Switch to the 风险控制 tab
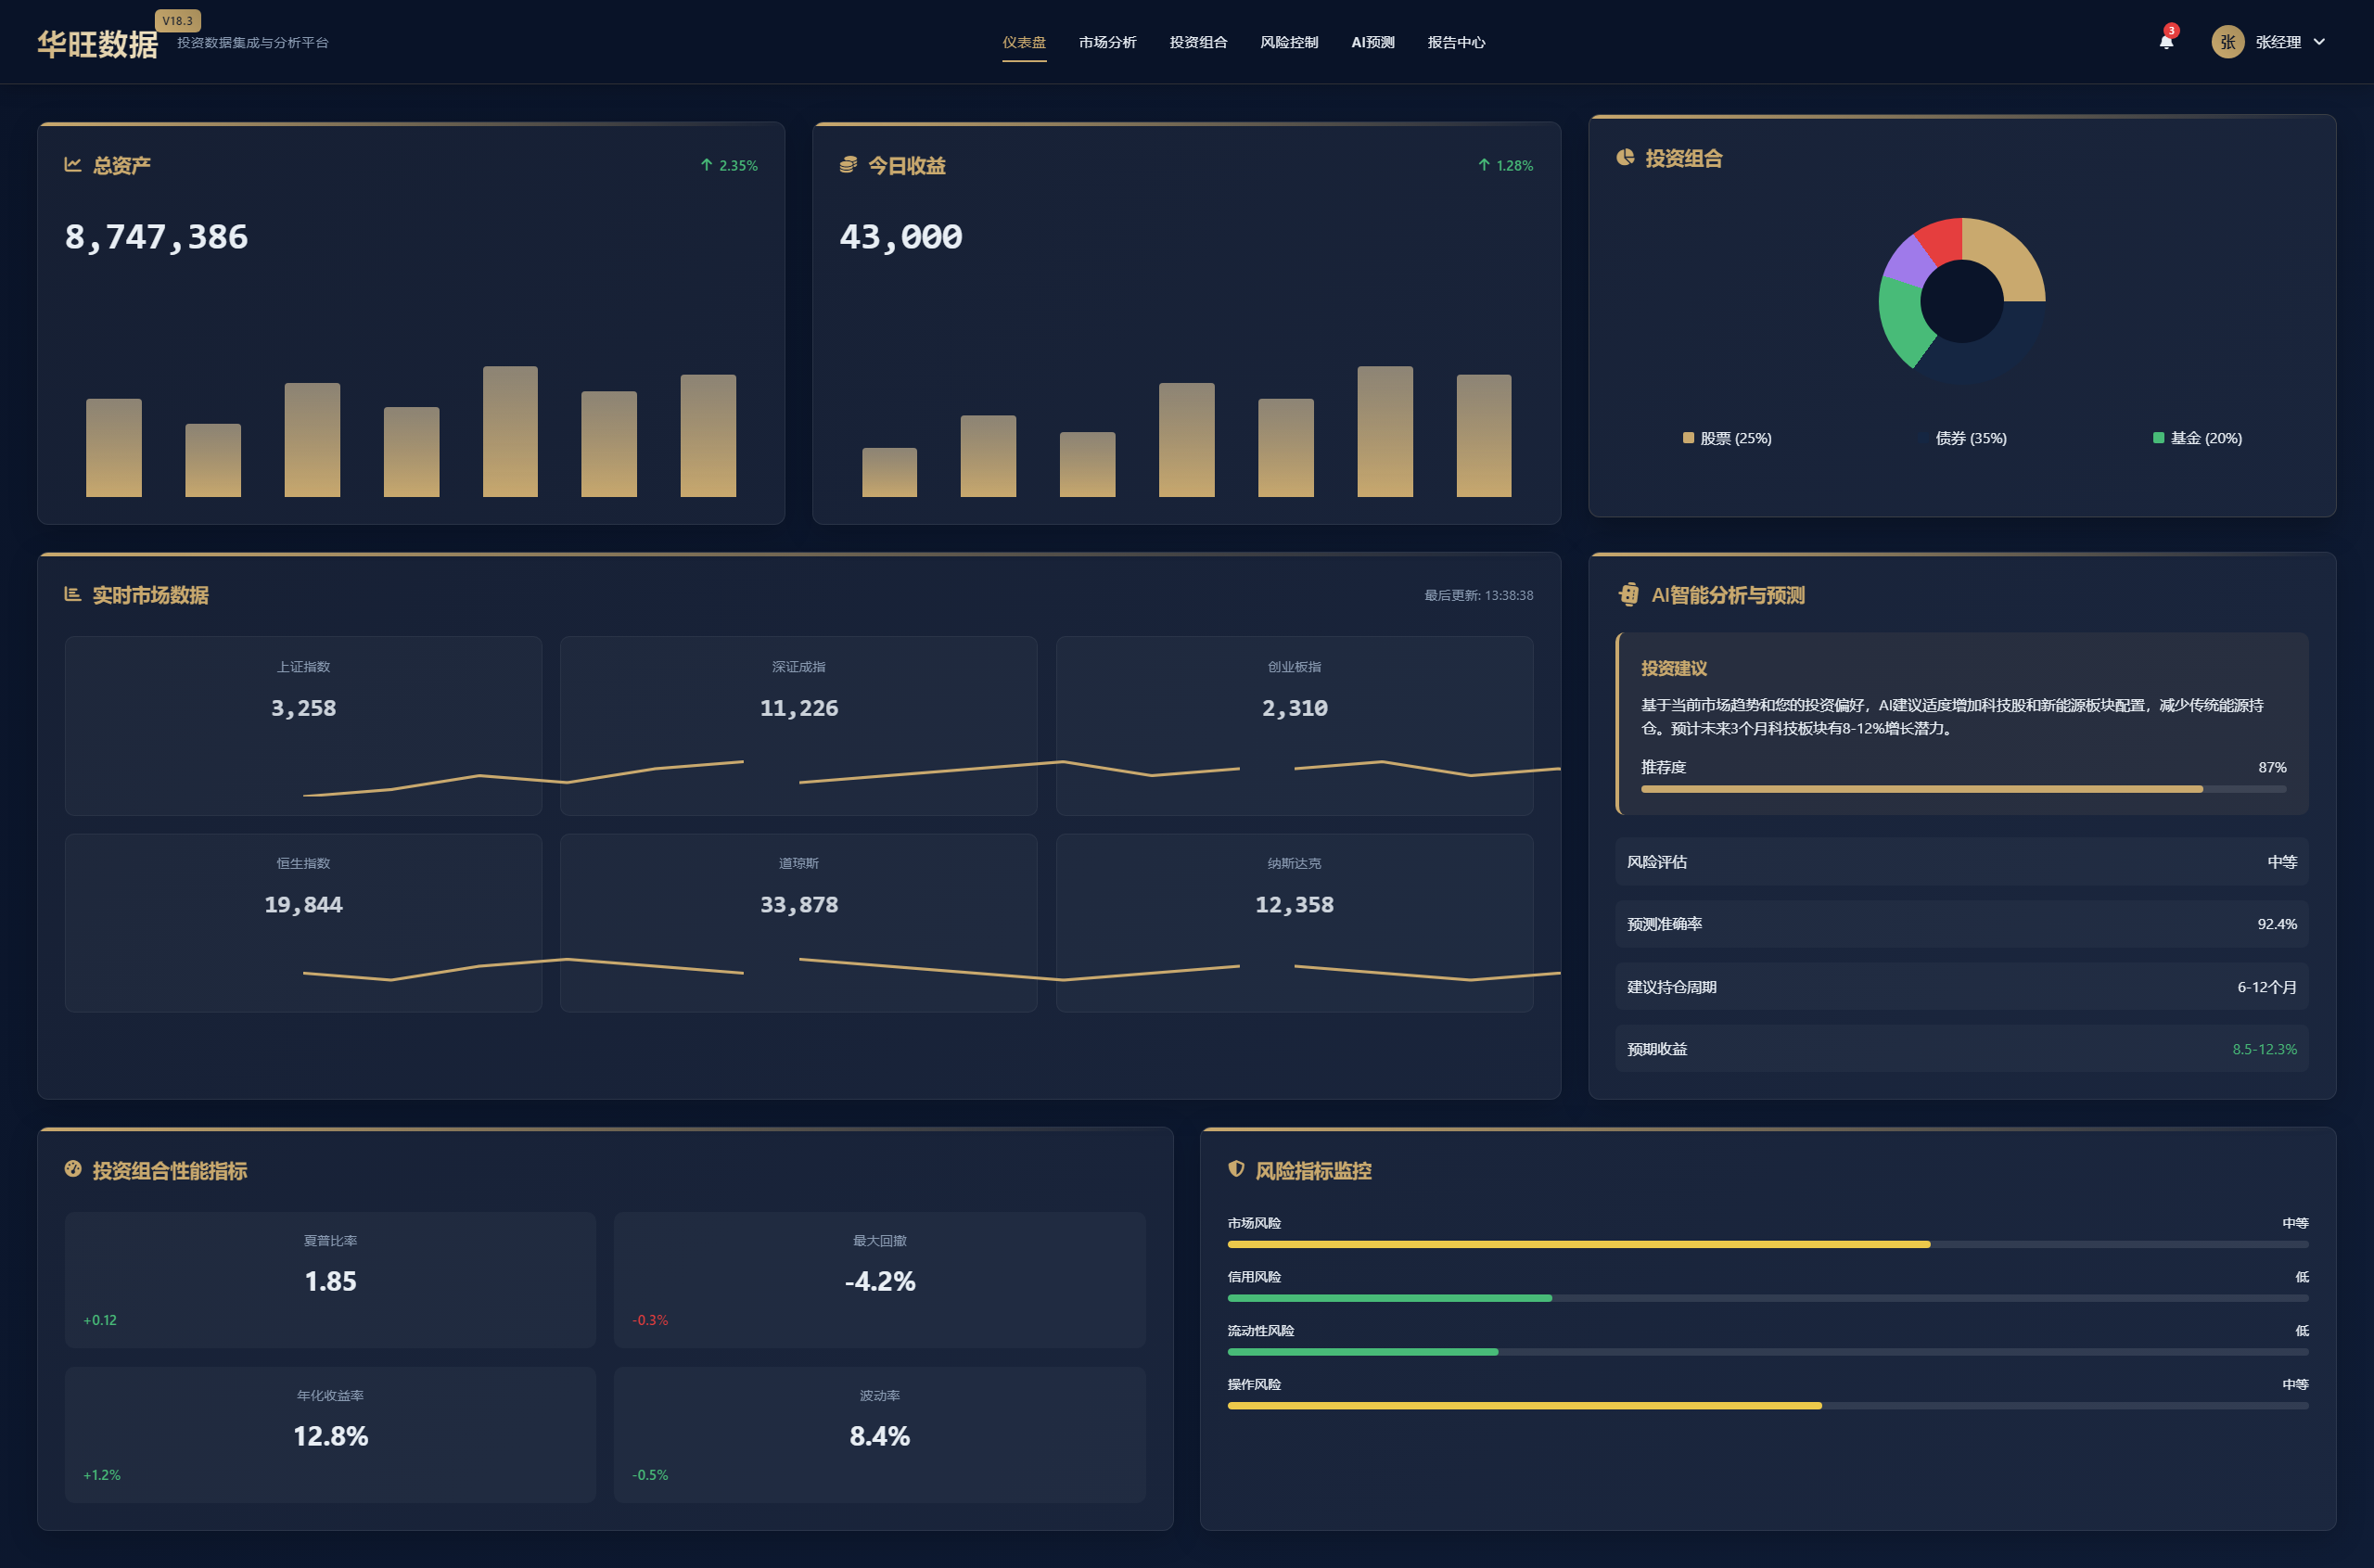Screen dimensions: 2374x1568 click(x=1288, y=42)
